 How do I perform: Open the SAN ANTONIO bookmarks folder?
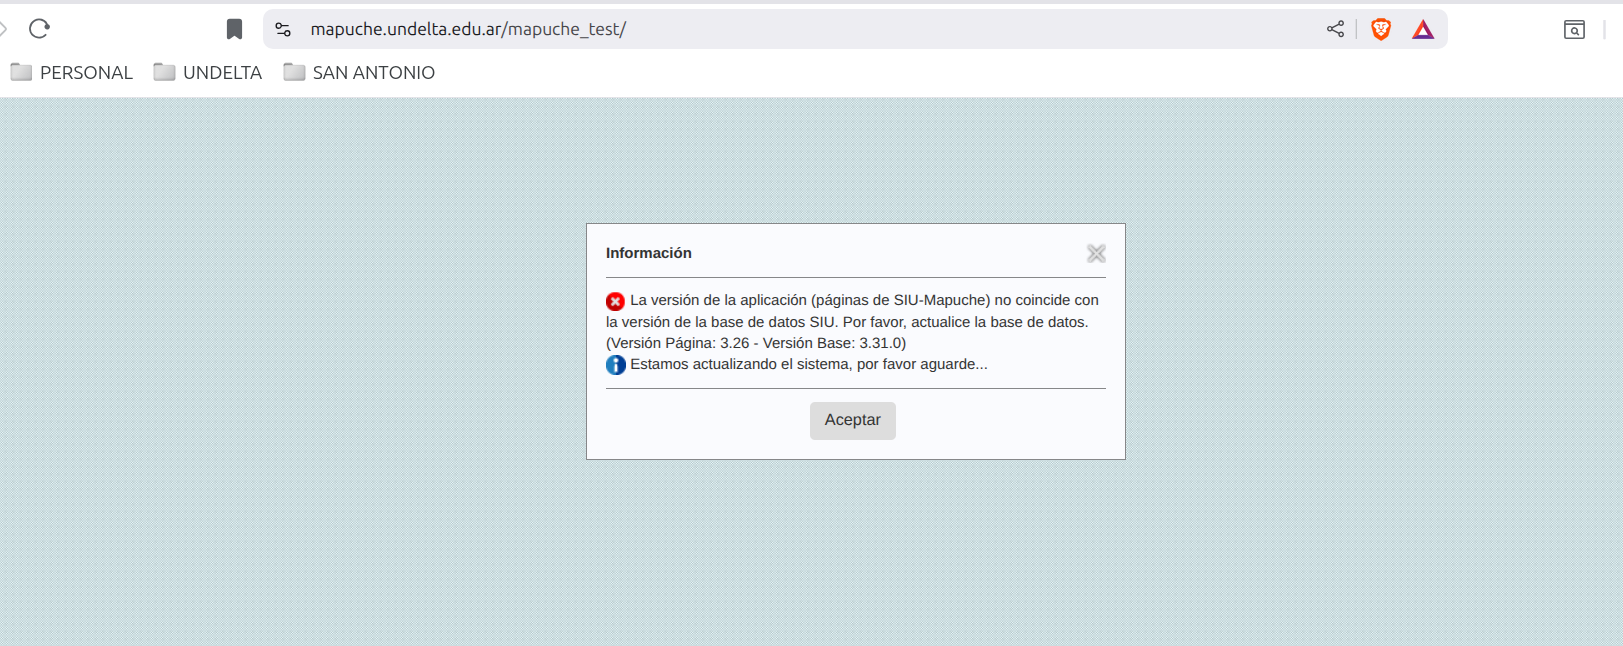coord(359,72)
